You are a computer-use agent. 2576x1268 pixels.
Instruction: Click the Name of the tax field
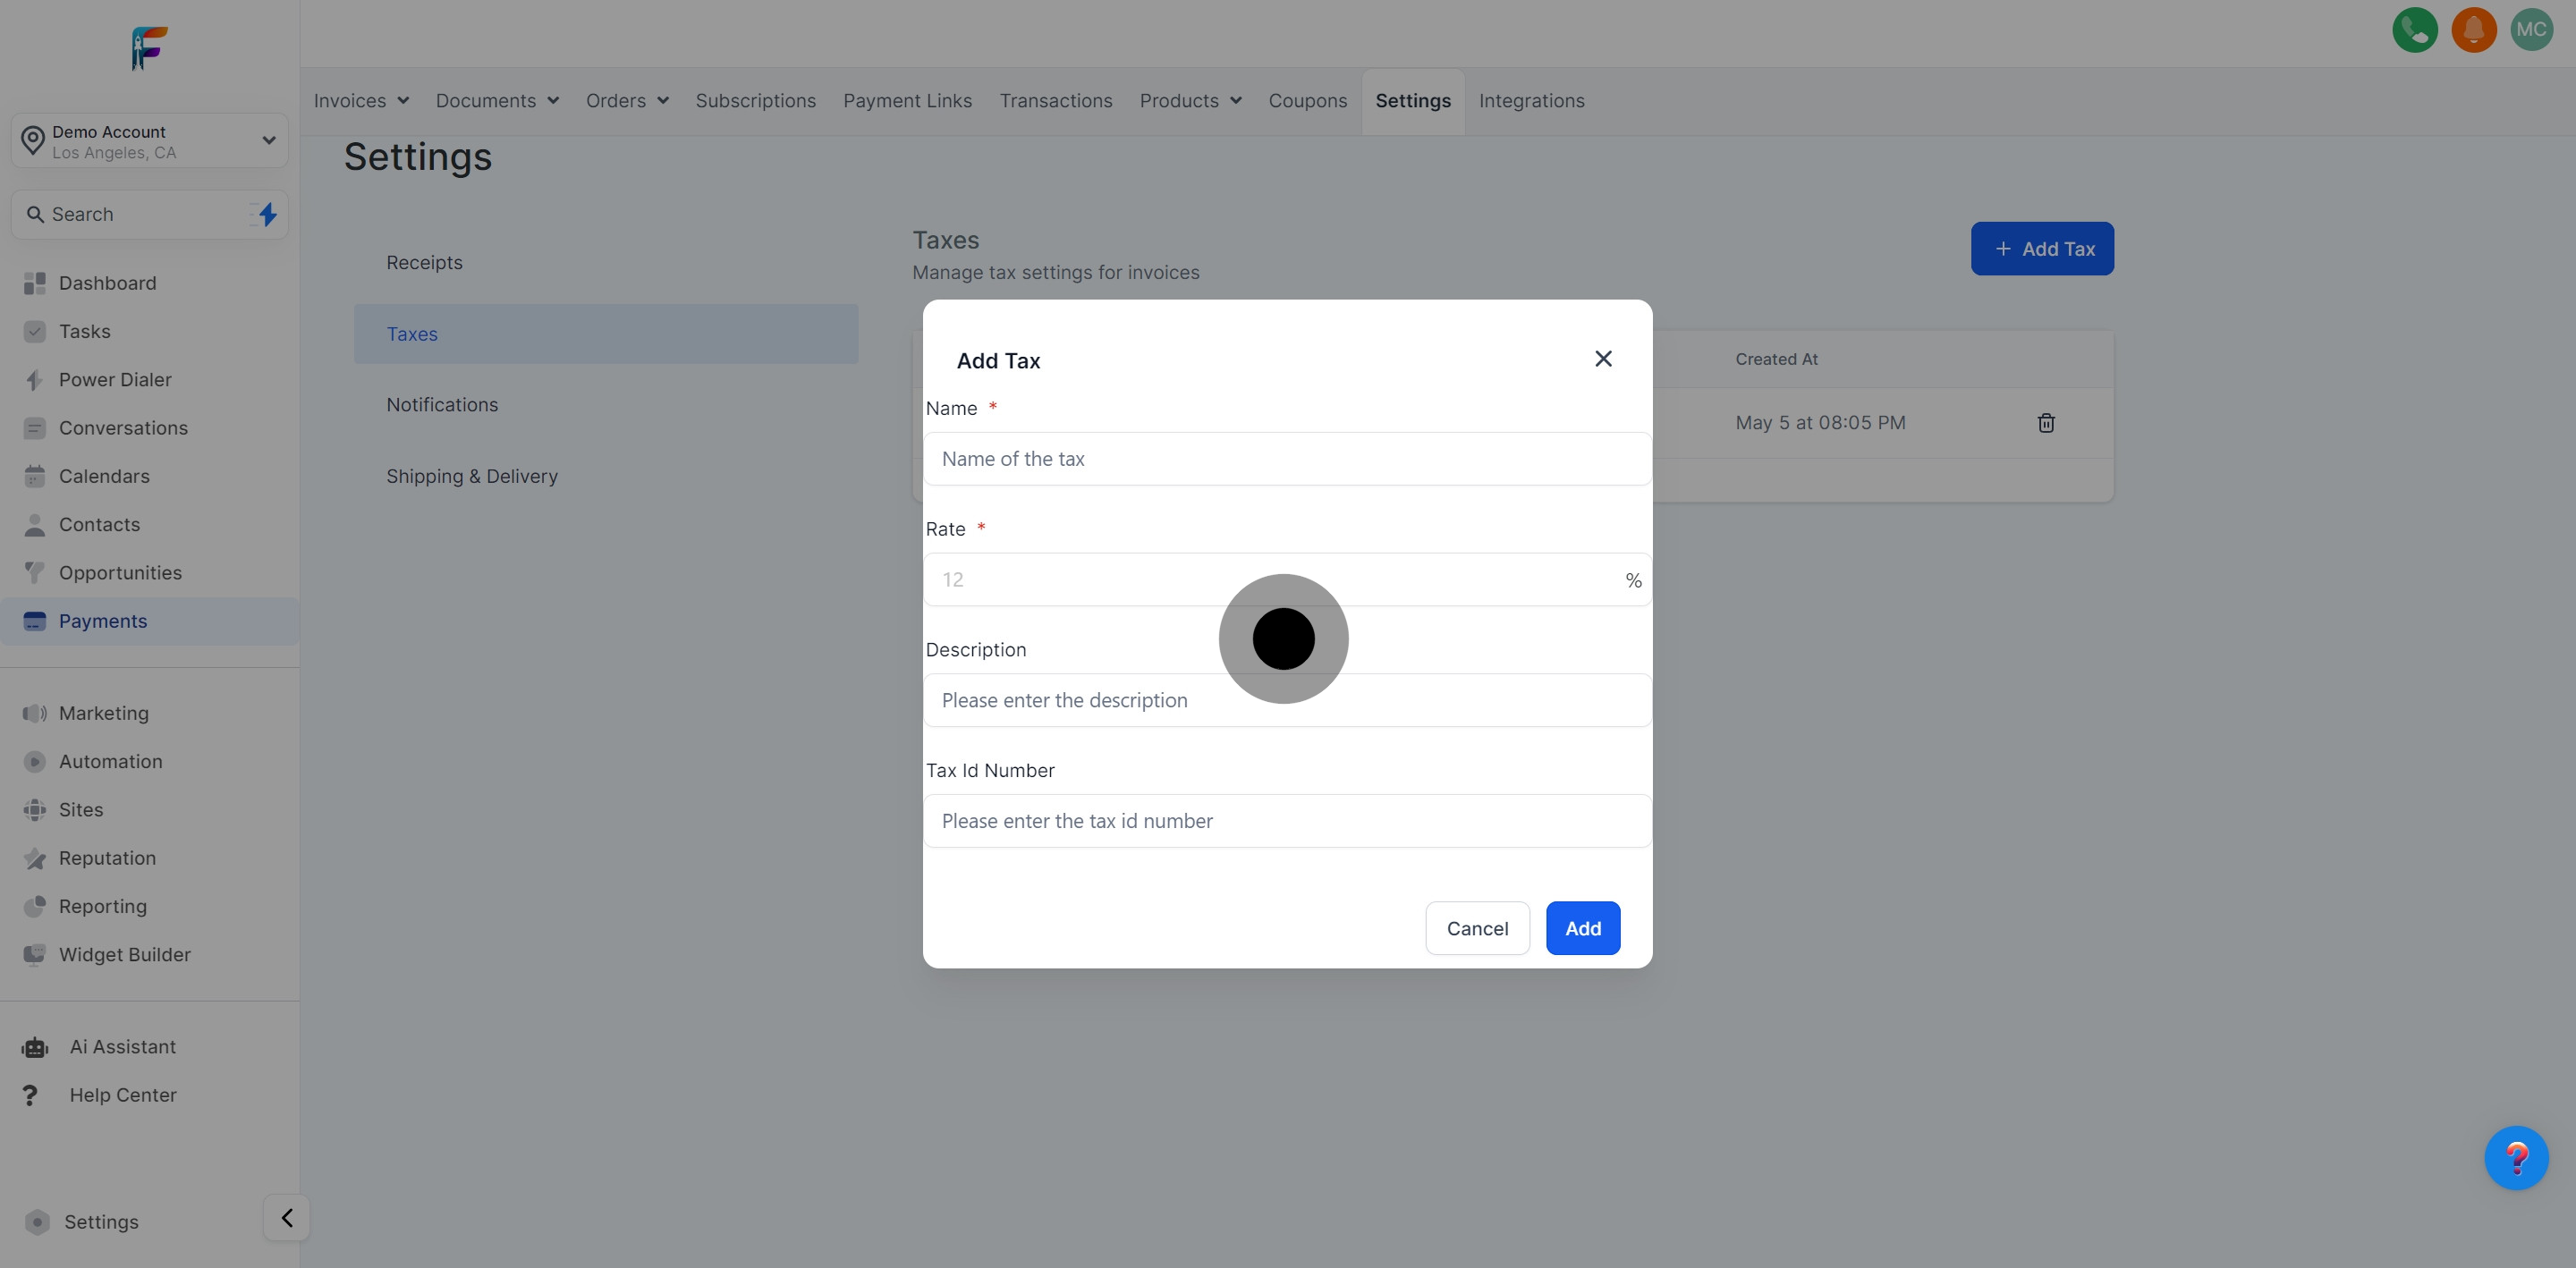1286,459
